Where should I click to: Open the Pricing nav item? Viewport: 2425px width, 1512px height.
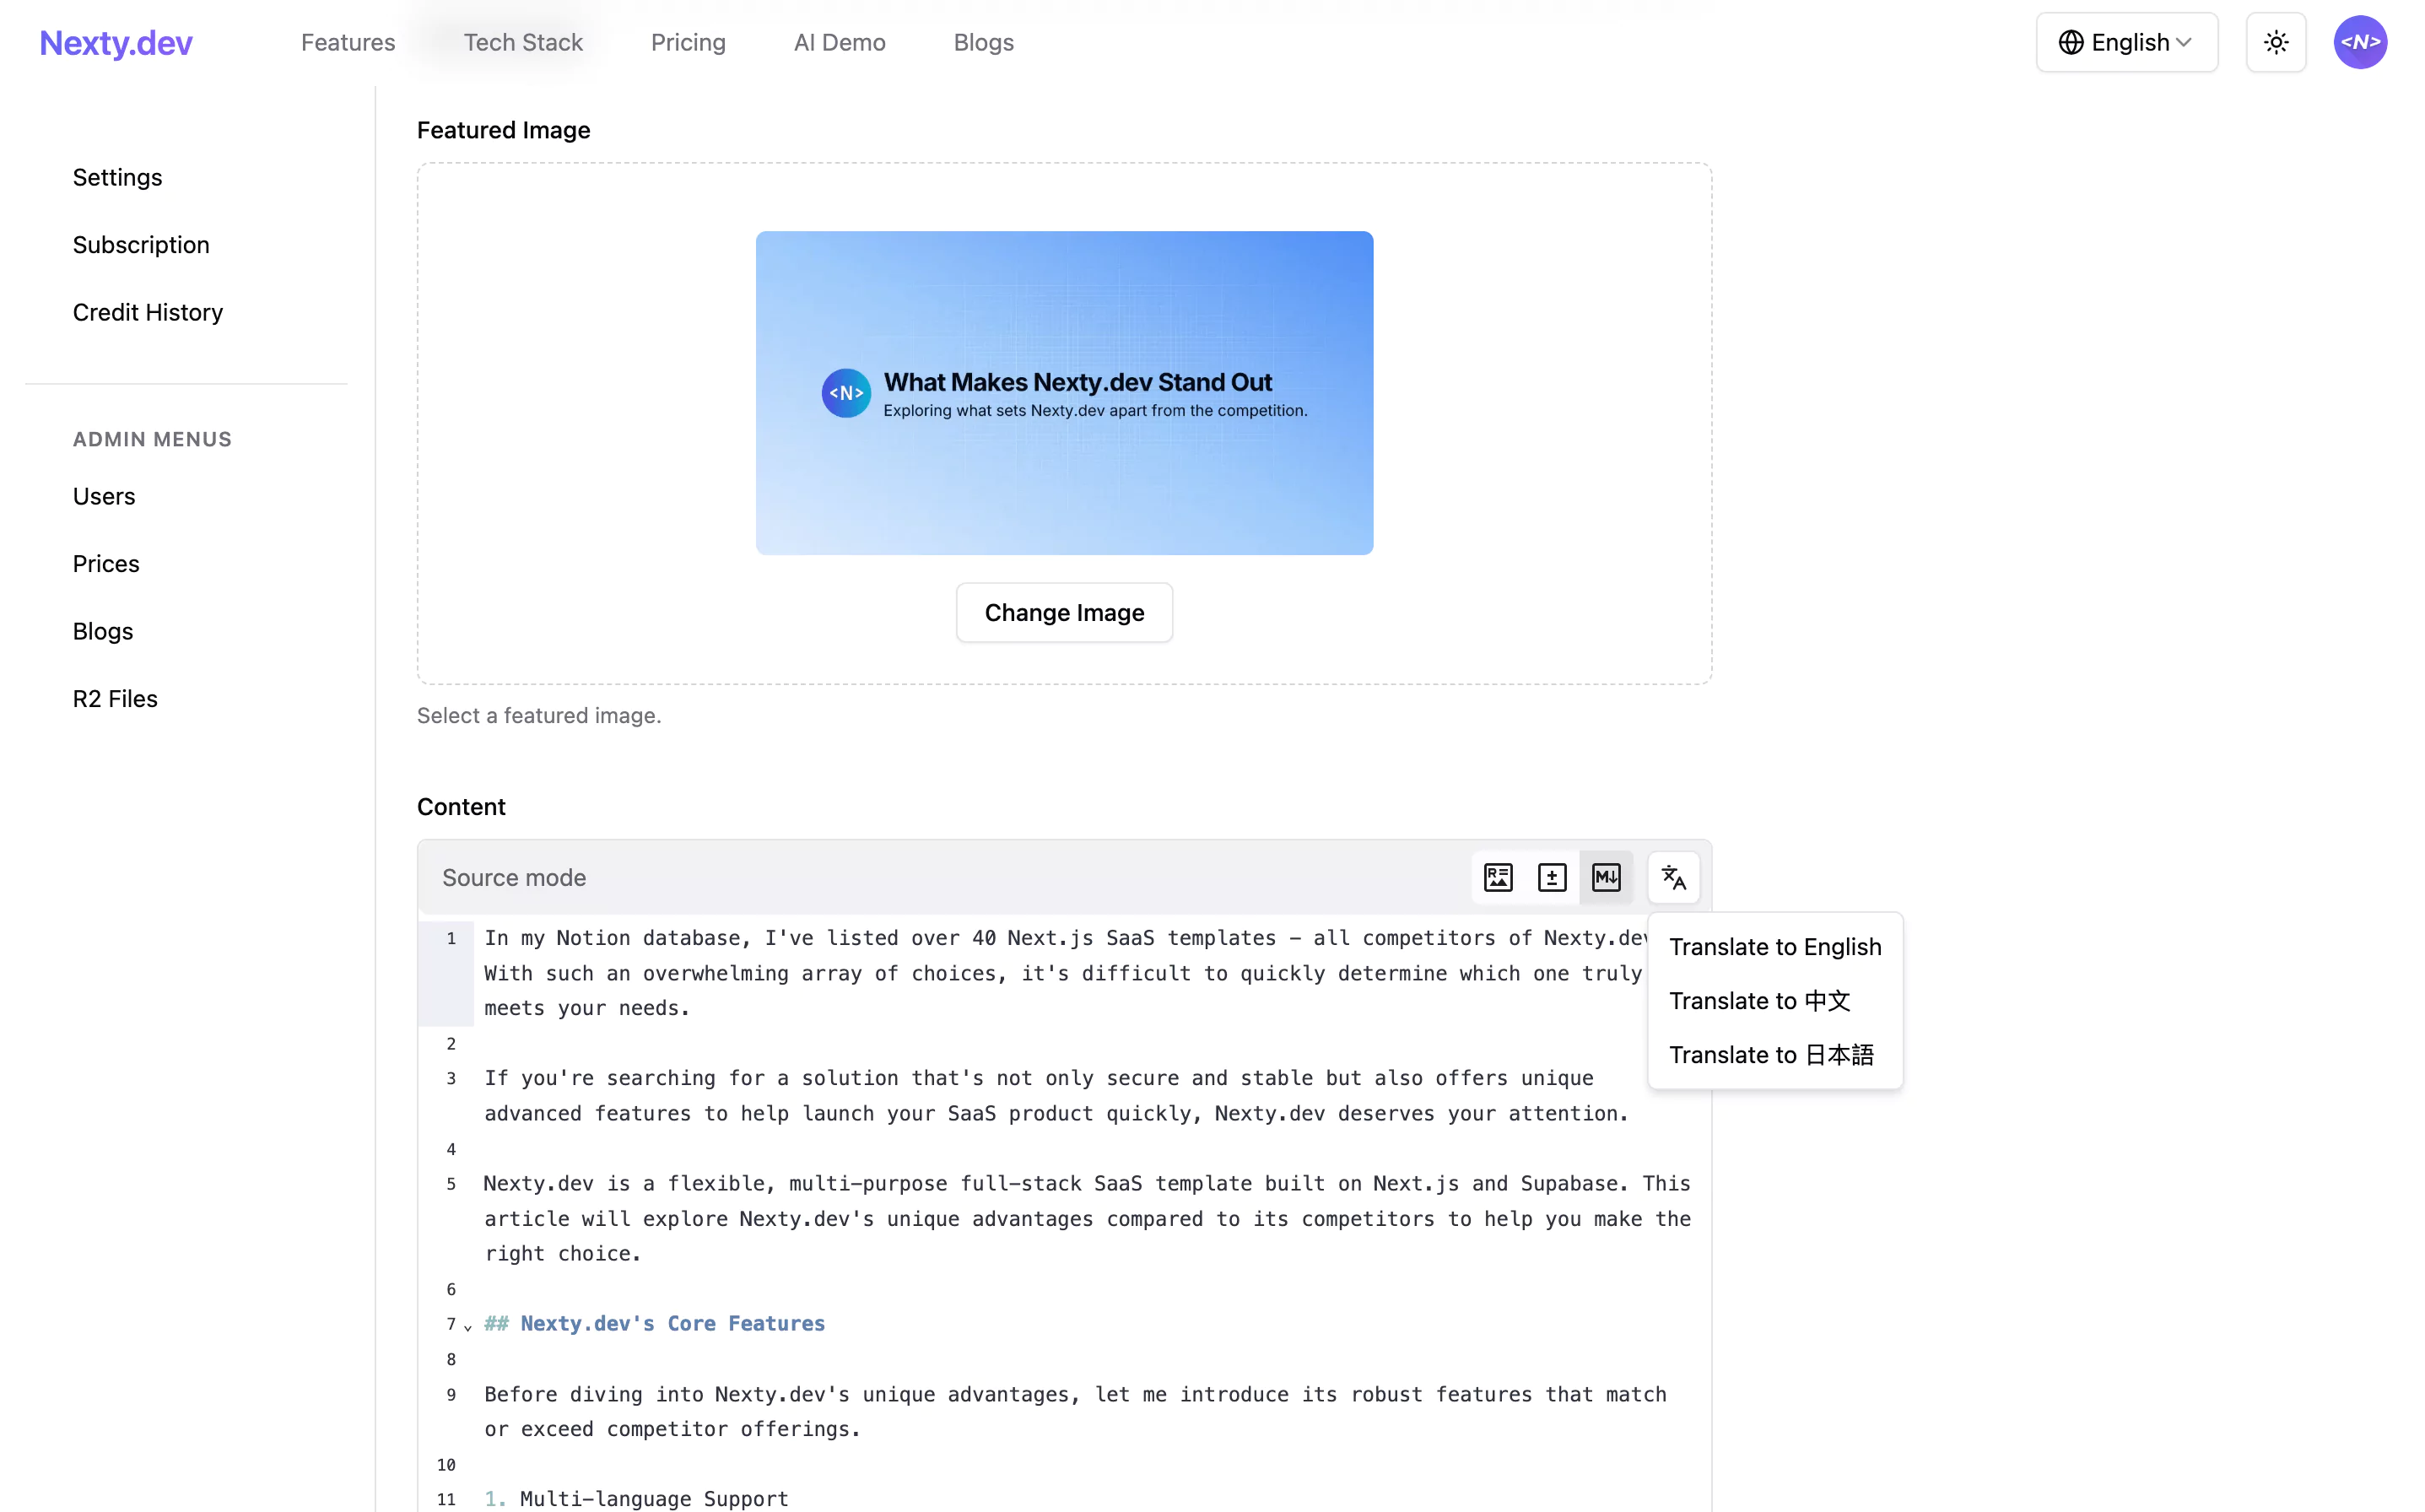tap(688, 42)
